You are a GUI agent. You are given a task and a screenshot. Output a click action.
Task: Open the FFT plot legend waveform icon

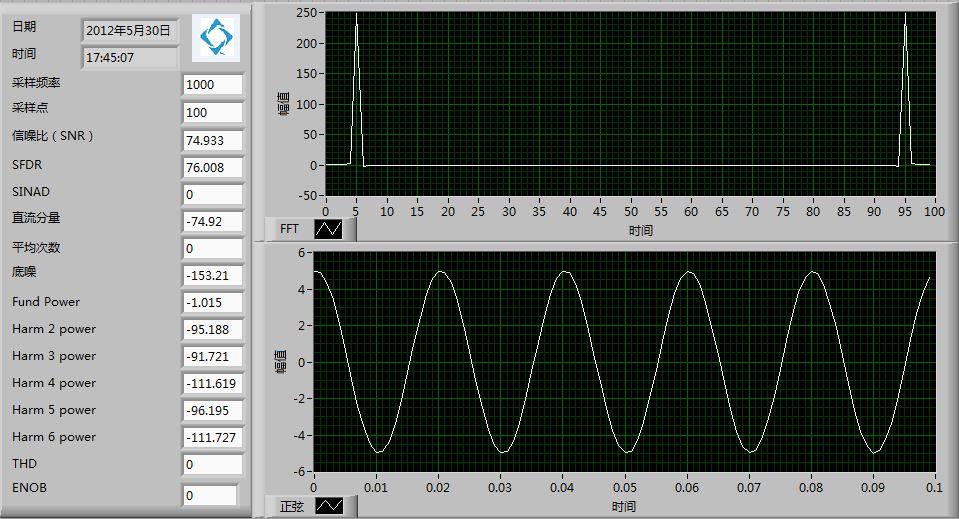click(328, 229)
